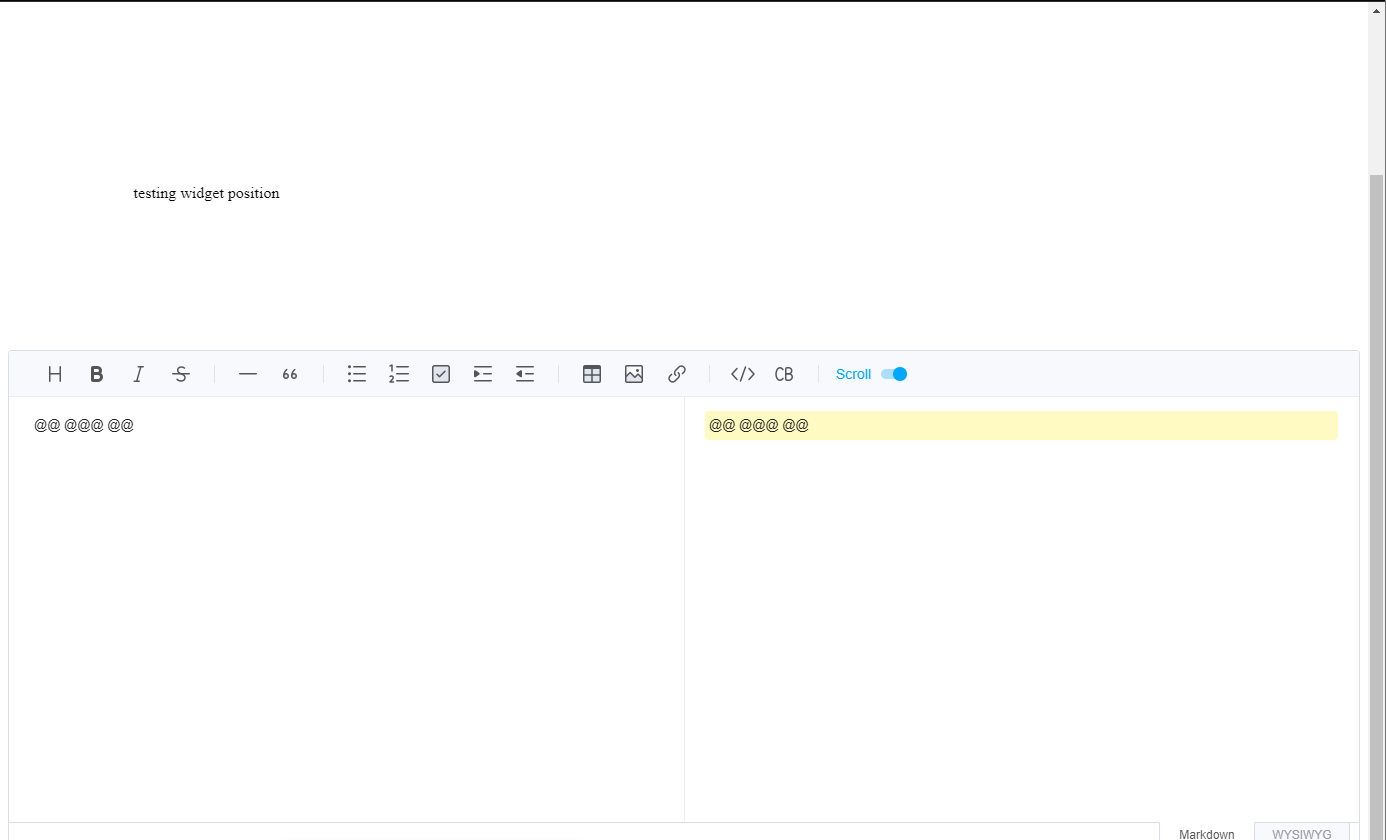
Task: Insert an ordered list
Action: click(399, 373)
